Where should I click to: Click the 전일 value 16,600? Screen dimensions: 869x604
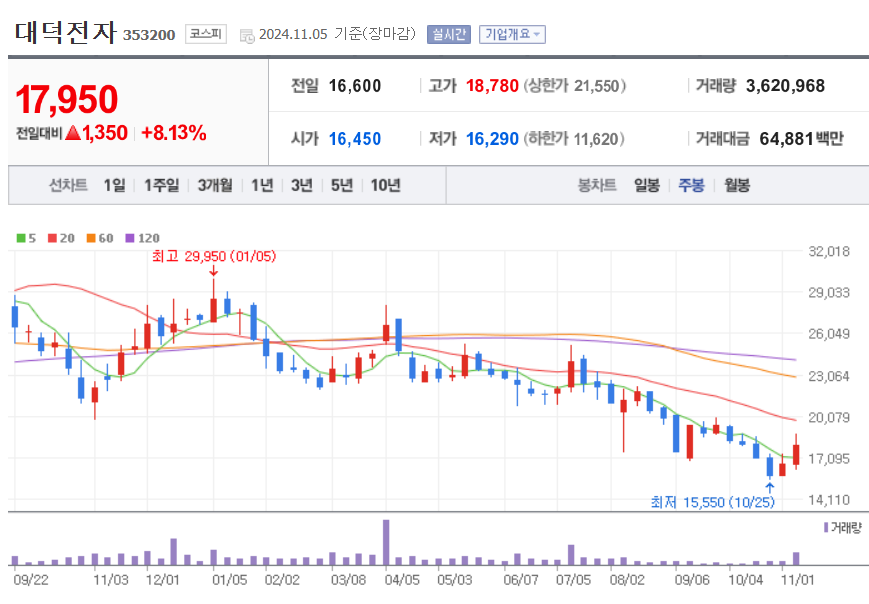(x=355, y=86)
